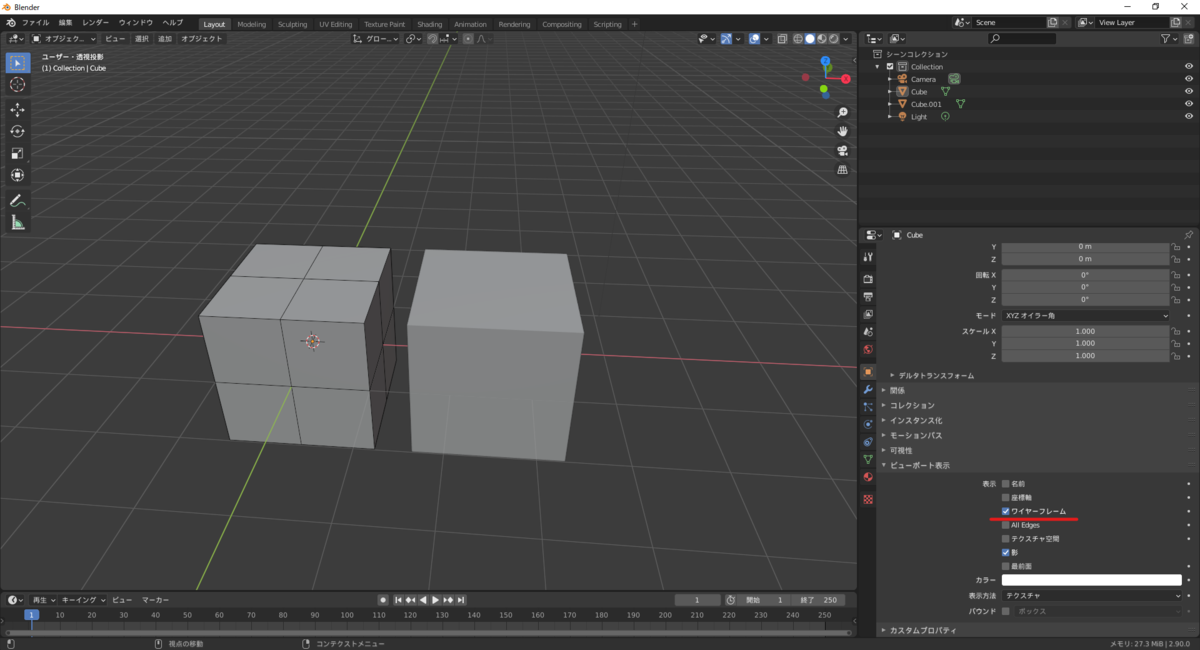Open the World properties tab
The image size is (1200, 650).
pyautogui.click(x=868, y=350)
